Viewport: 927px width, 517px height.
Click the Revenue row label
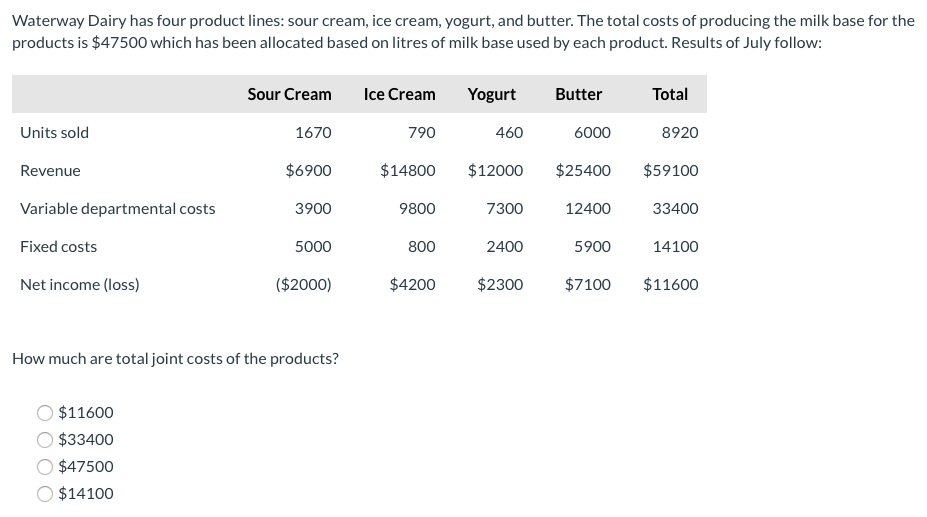(x=50, y=171)
